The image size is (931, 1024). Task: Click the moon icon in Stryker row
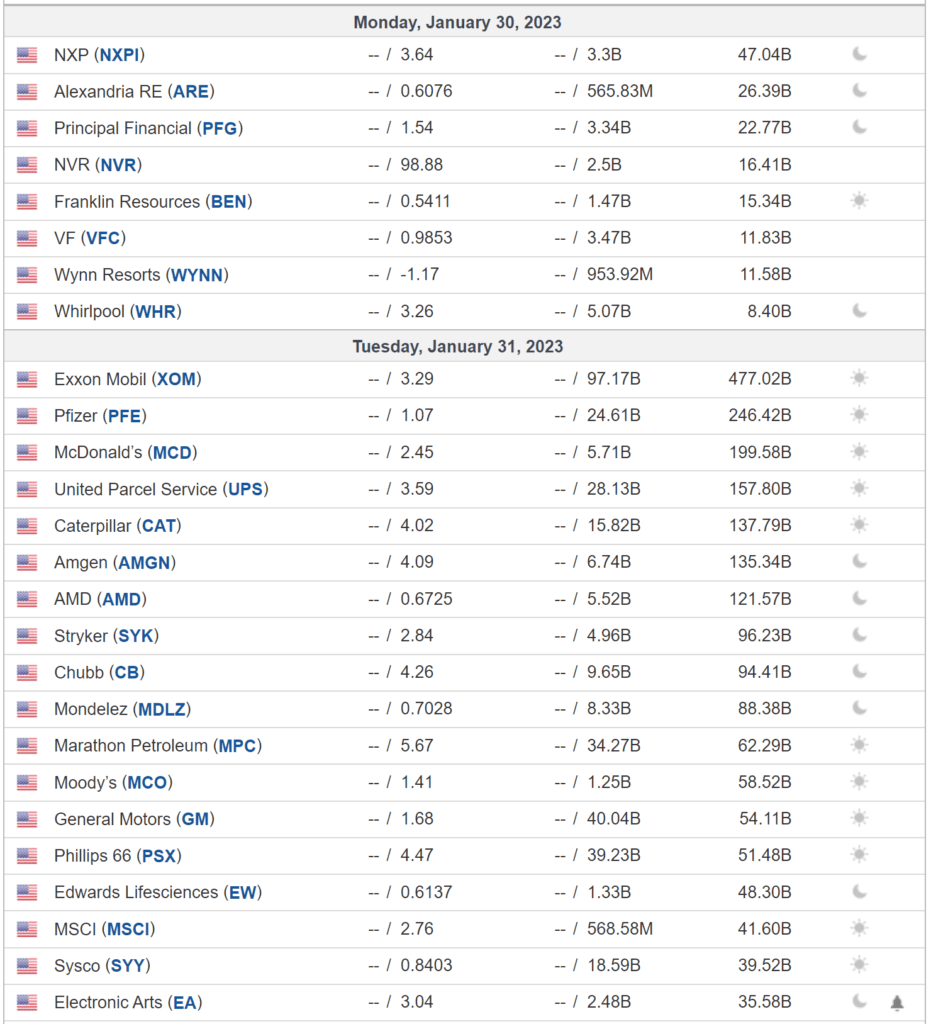860,635
